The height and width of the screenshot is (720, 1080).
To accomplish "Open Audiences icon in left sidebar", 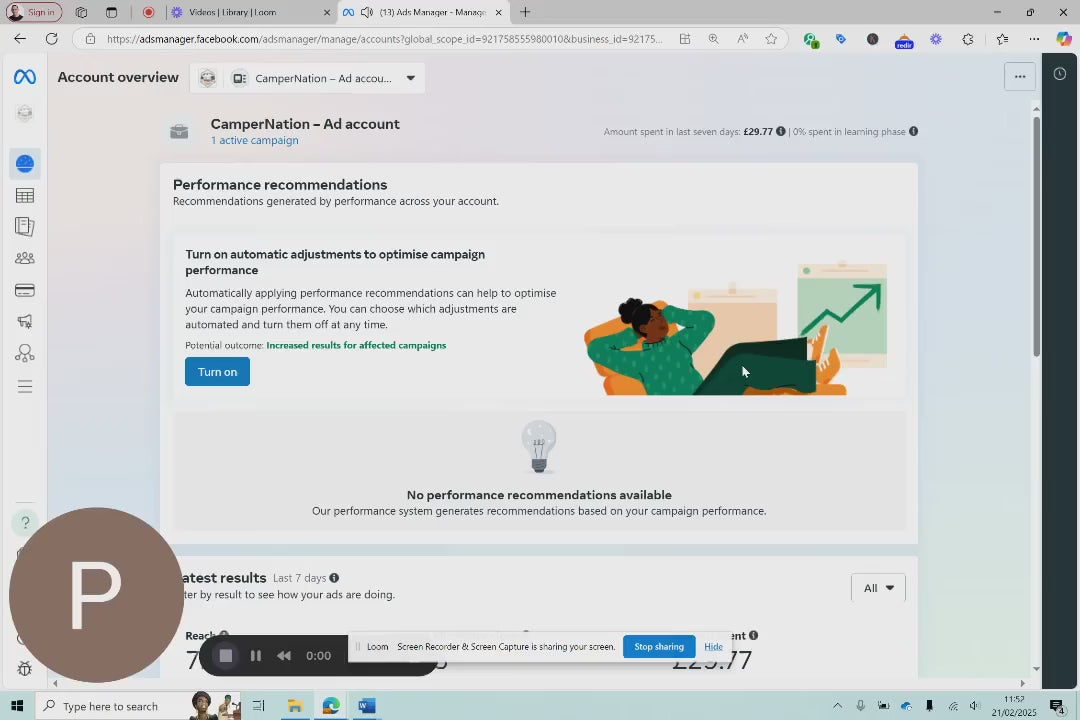I will click(x=25, y=258).
